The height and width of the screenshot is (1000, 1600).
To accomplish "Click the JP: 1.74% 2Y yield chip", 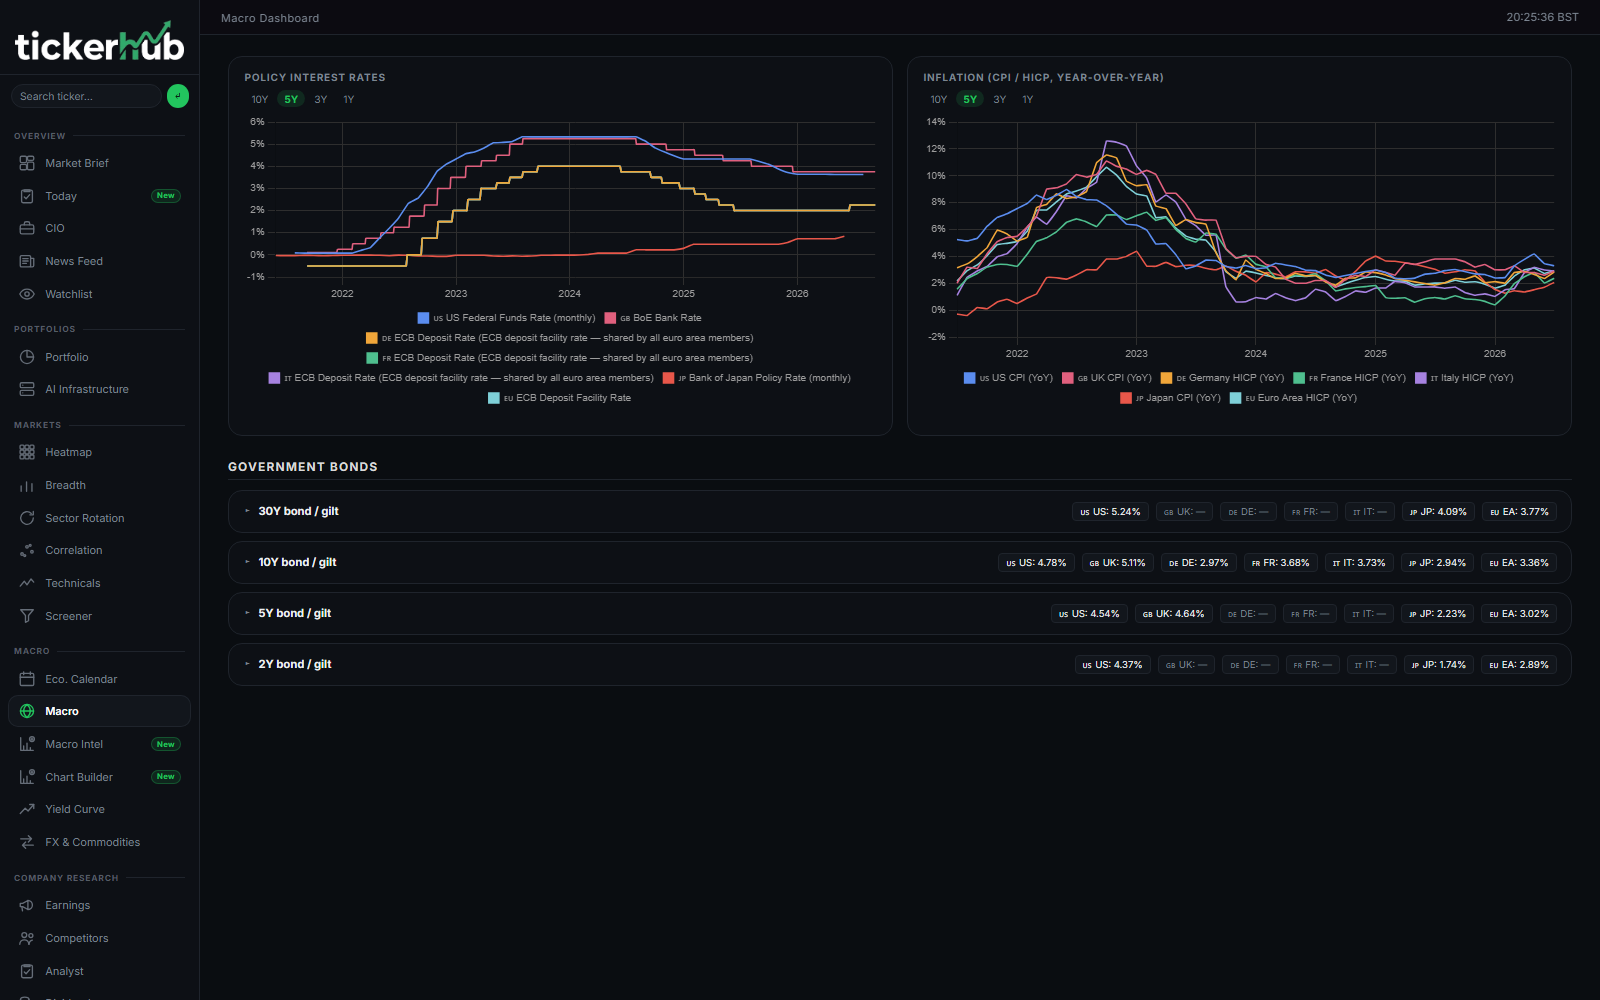I will click(1439, 665).
